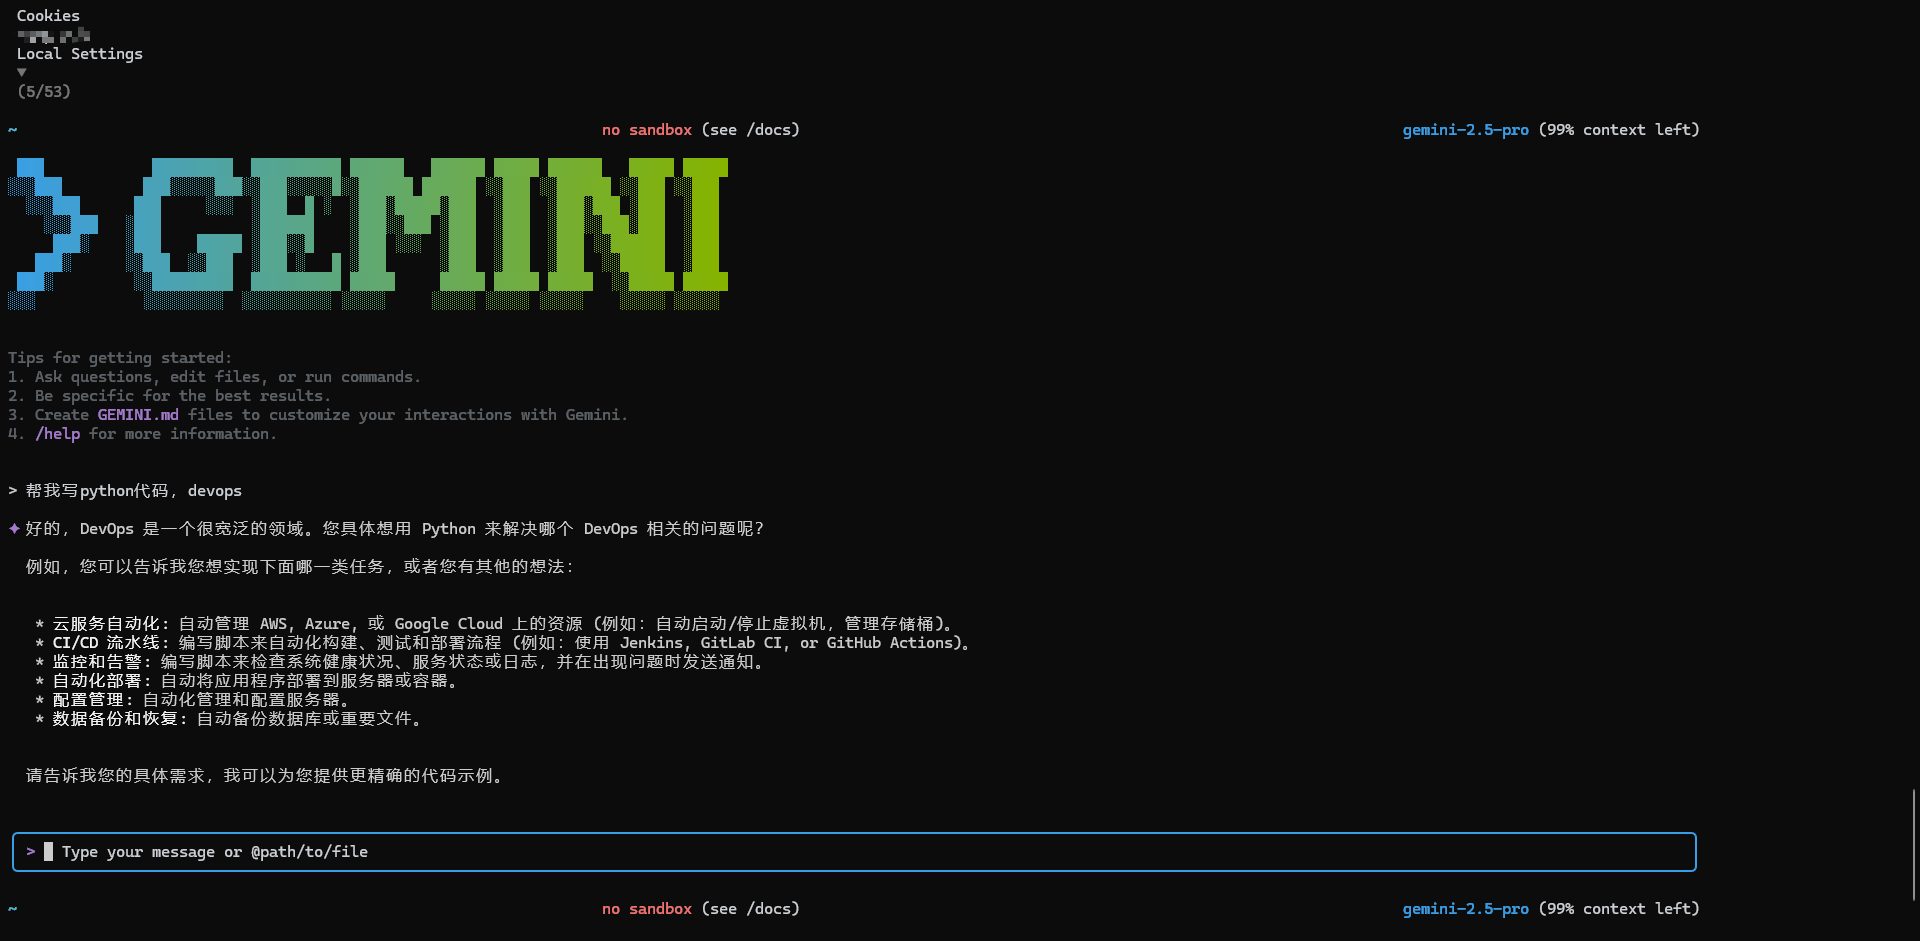Click the 'Tips for getting started:' heading
The height and width of the screenshot is (941, 1920).
coord(120,358)
